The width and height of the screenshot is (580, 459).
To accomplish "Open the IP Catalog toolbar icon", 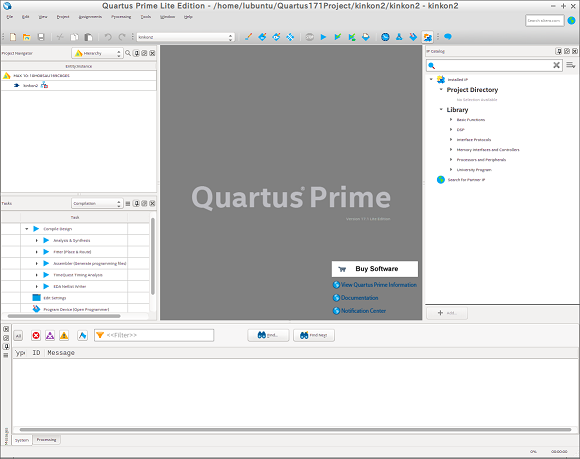I will click(x=428, y=37).
